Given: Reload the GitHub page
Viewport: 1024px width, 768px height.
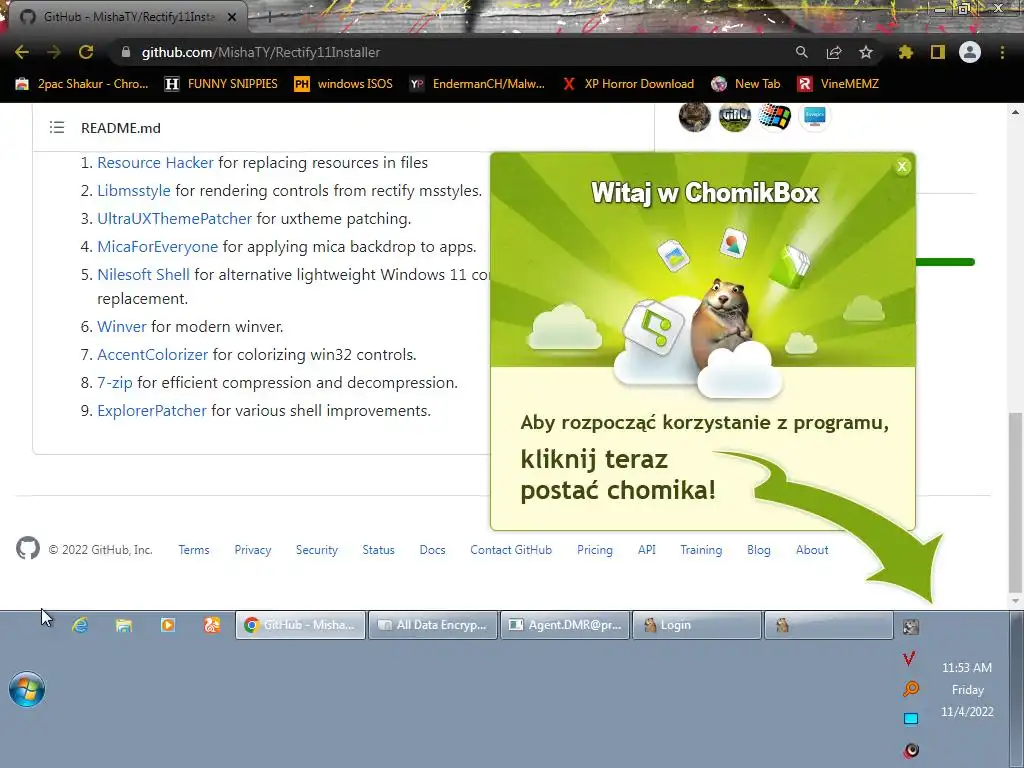Looking at the screenshot, I should click(x=86, y=52).
